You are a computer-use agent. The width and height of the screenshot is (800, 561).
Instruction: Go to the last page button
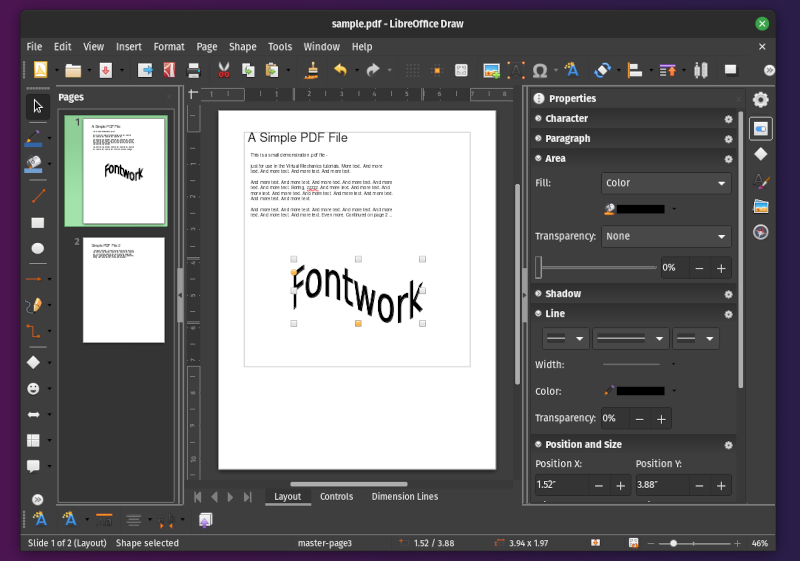248,497
